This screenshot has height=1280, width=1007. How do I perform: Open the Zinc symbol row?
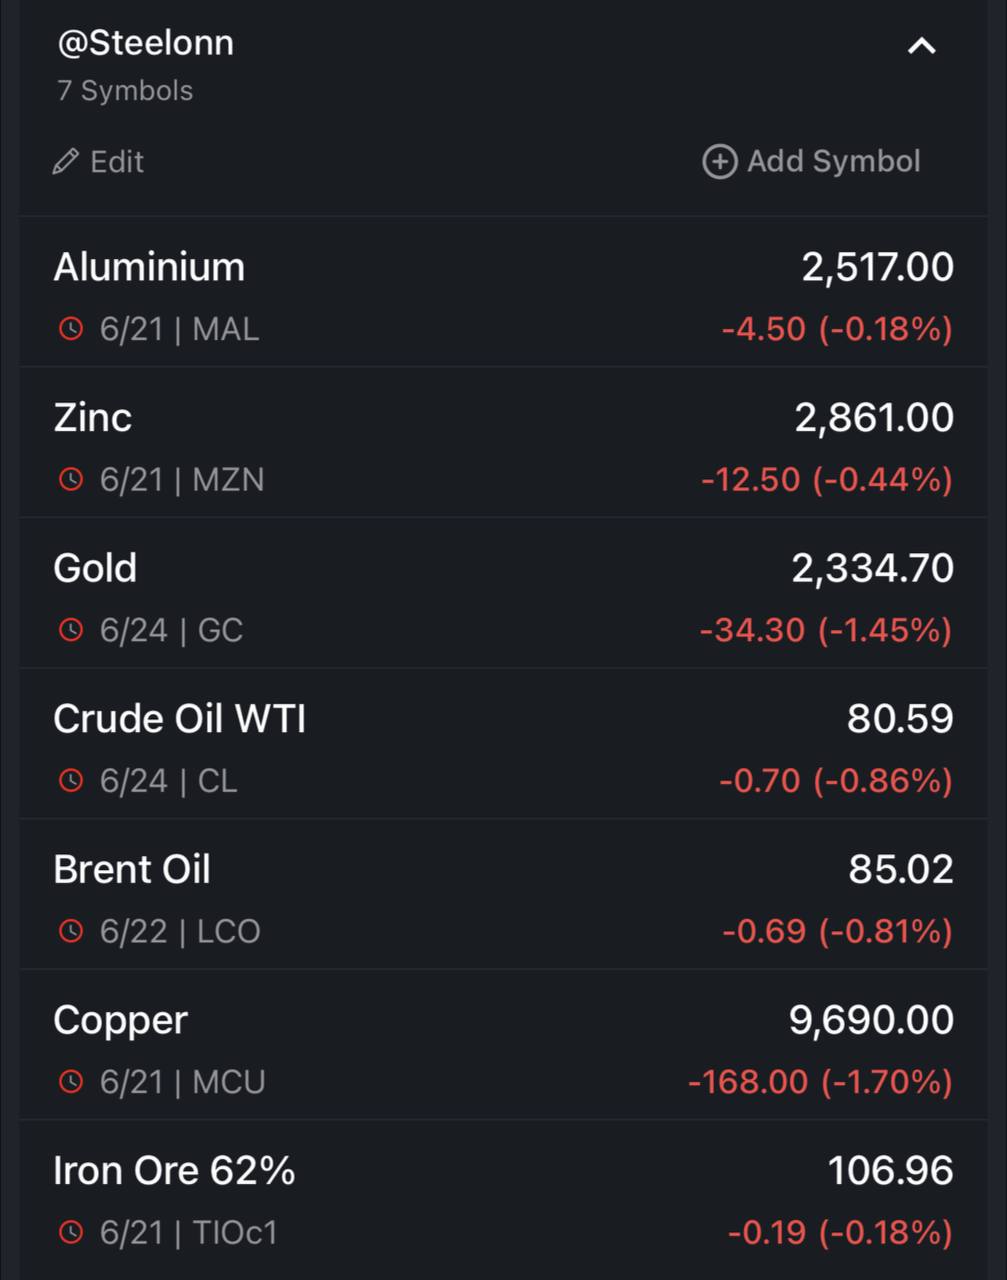pos(503,442)
